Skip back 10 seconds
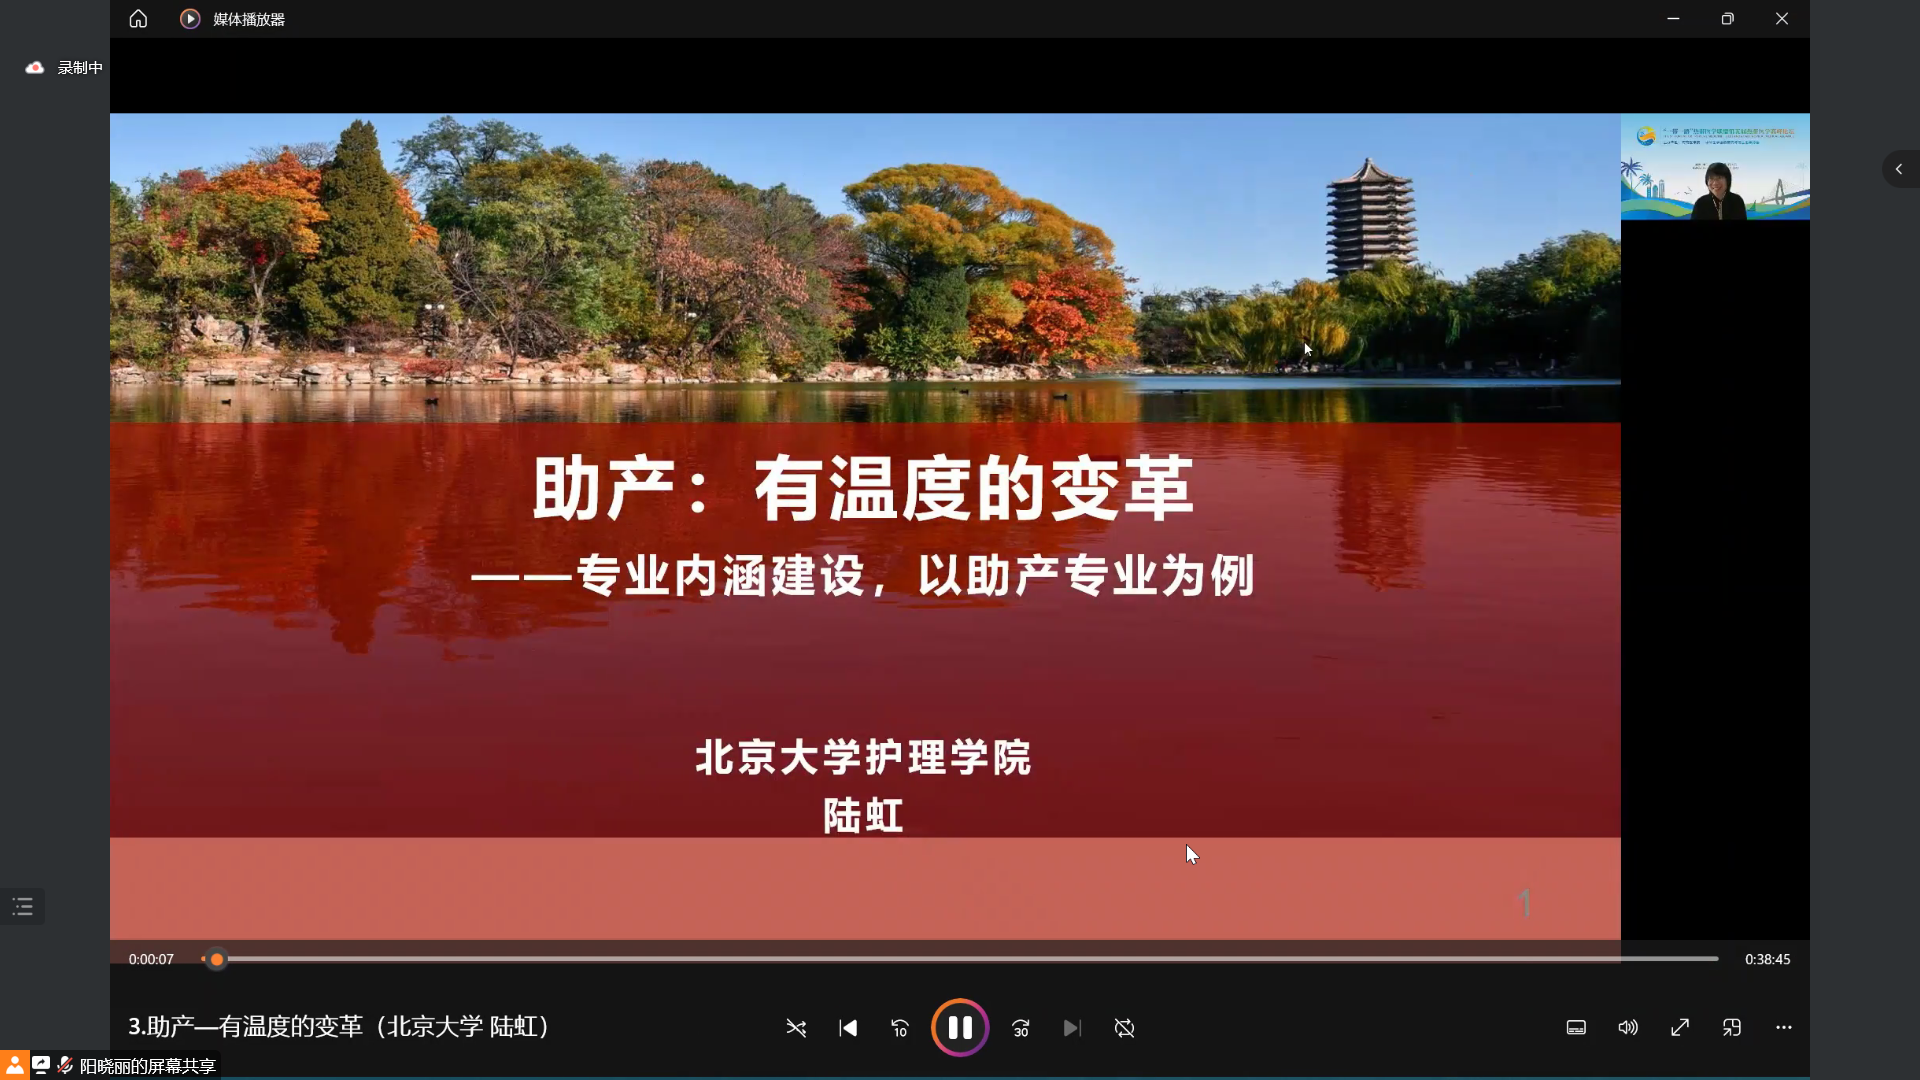 (900, 1028)
